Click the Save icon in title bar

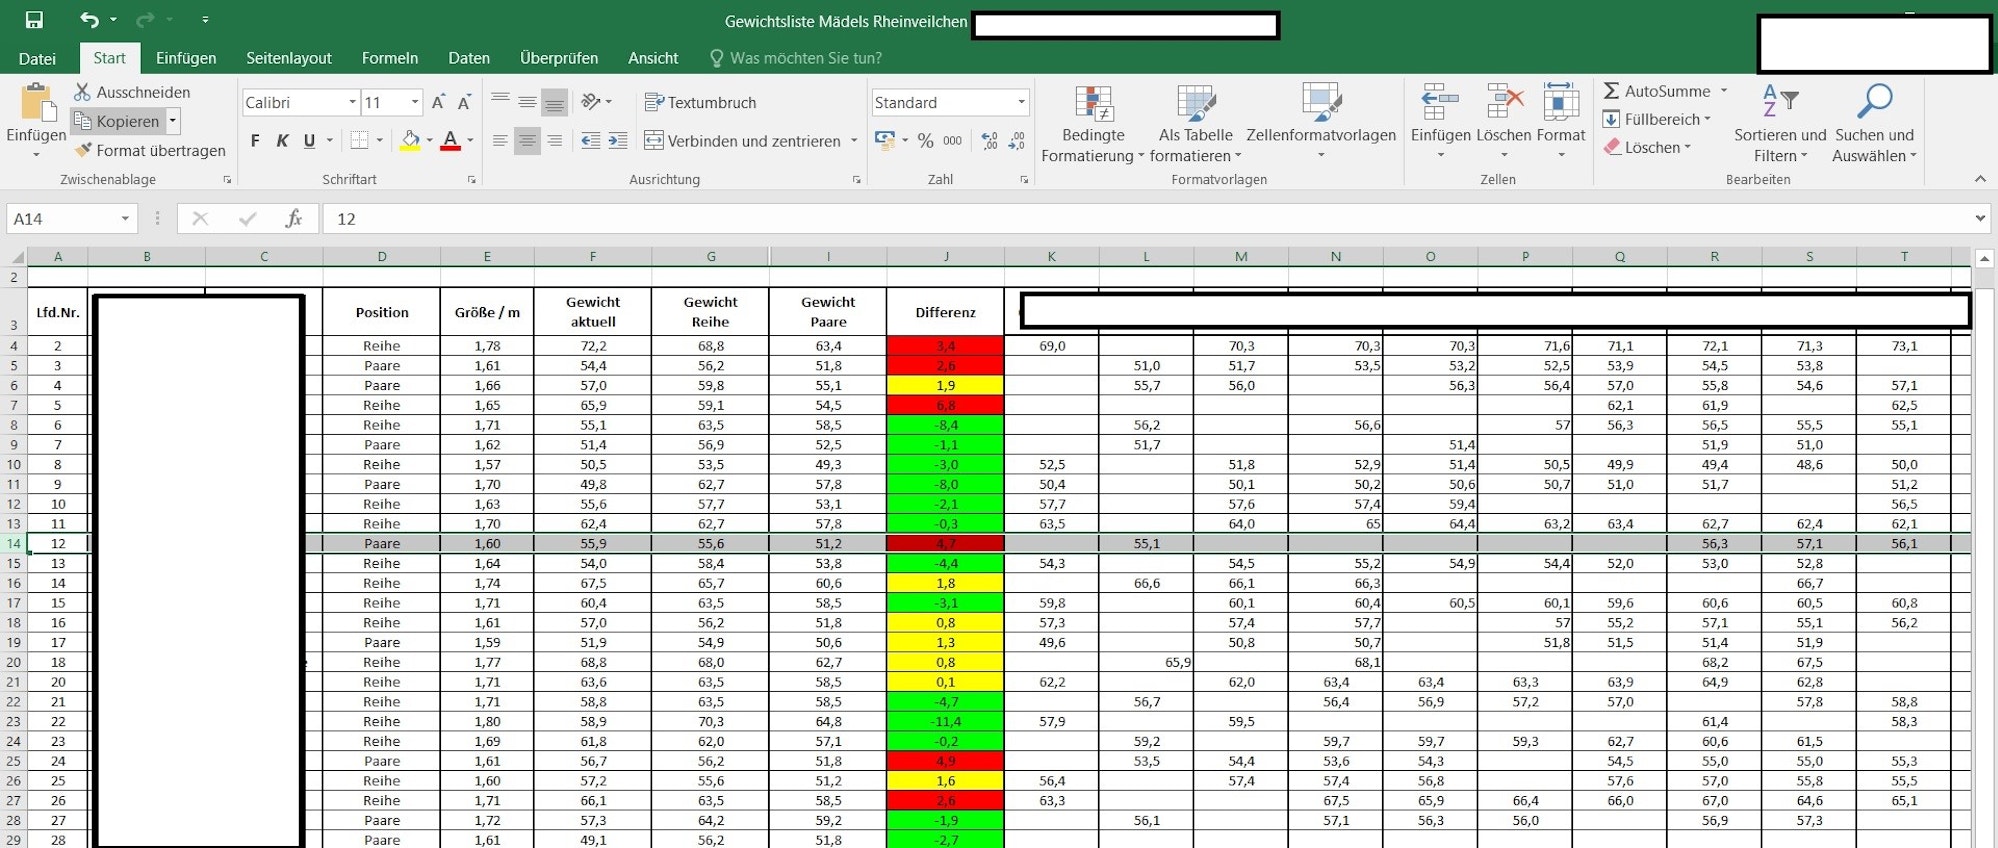tap(34, 20)
